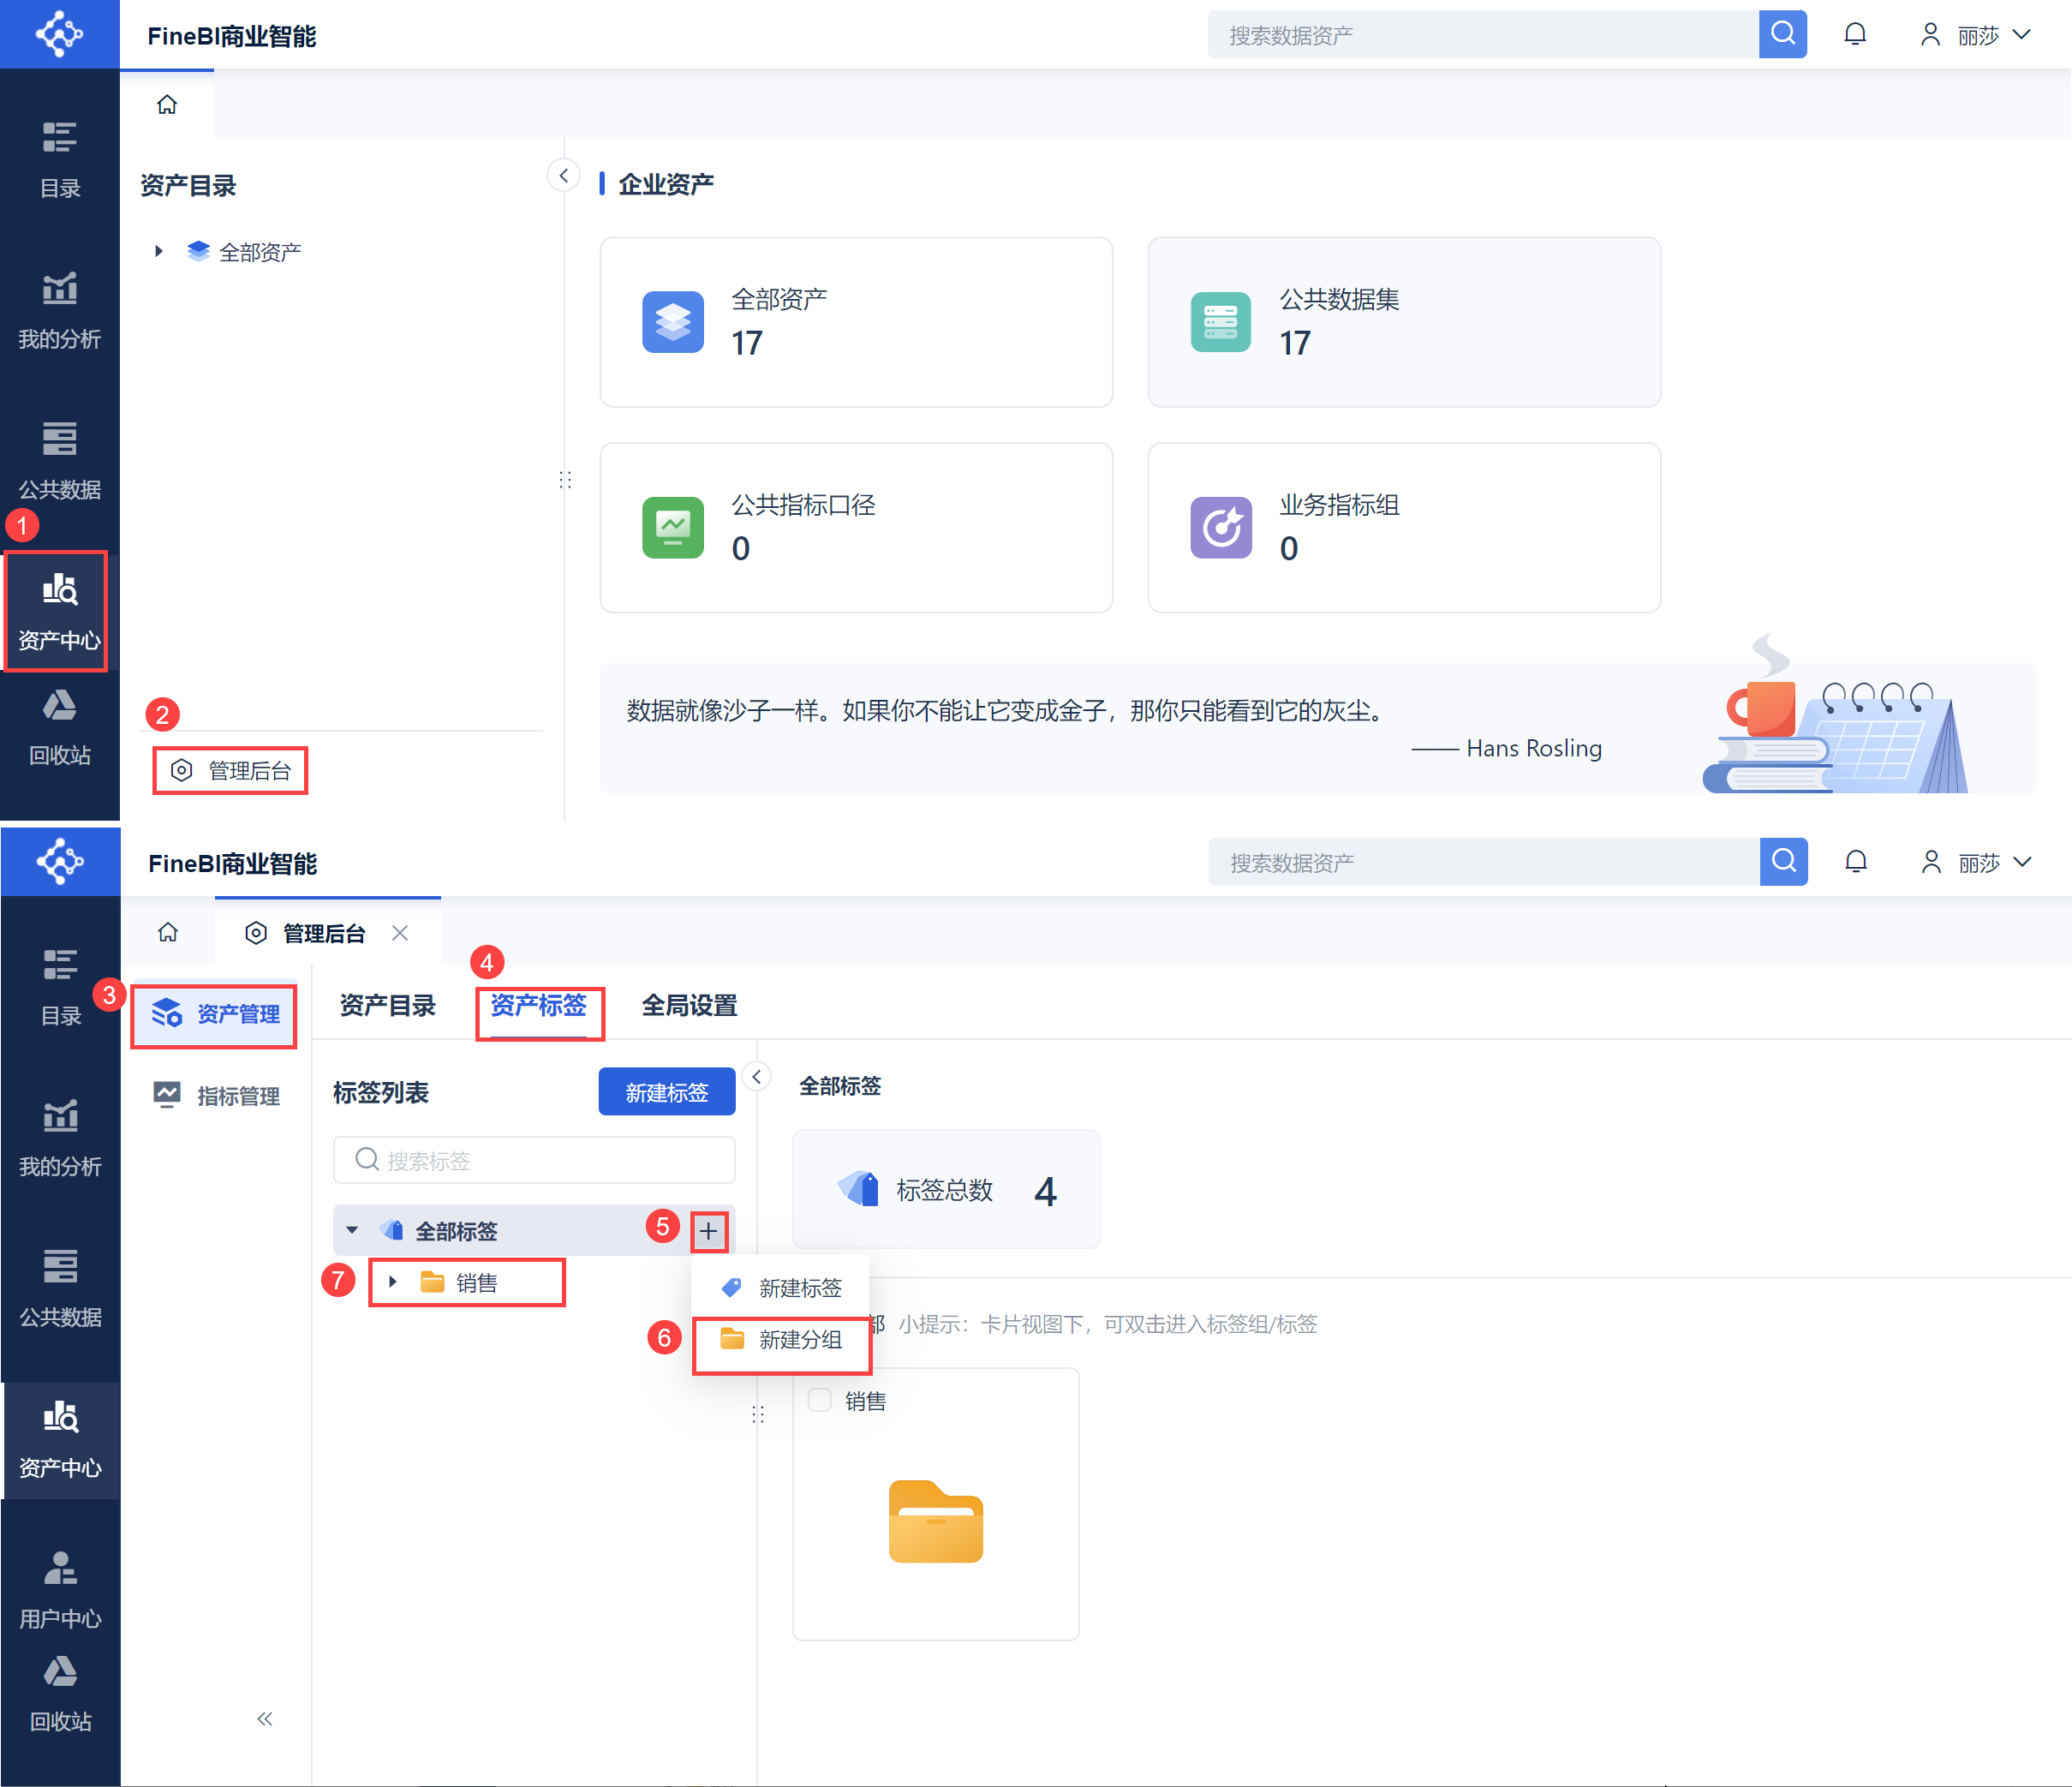Open 资产管理 in the side menu
The height and width of the screenshot is (1787, 2072).
[215, 1014]
